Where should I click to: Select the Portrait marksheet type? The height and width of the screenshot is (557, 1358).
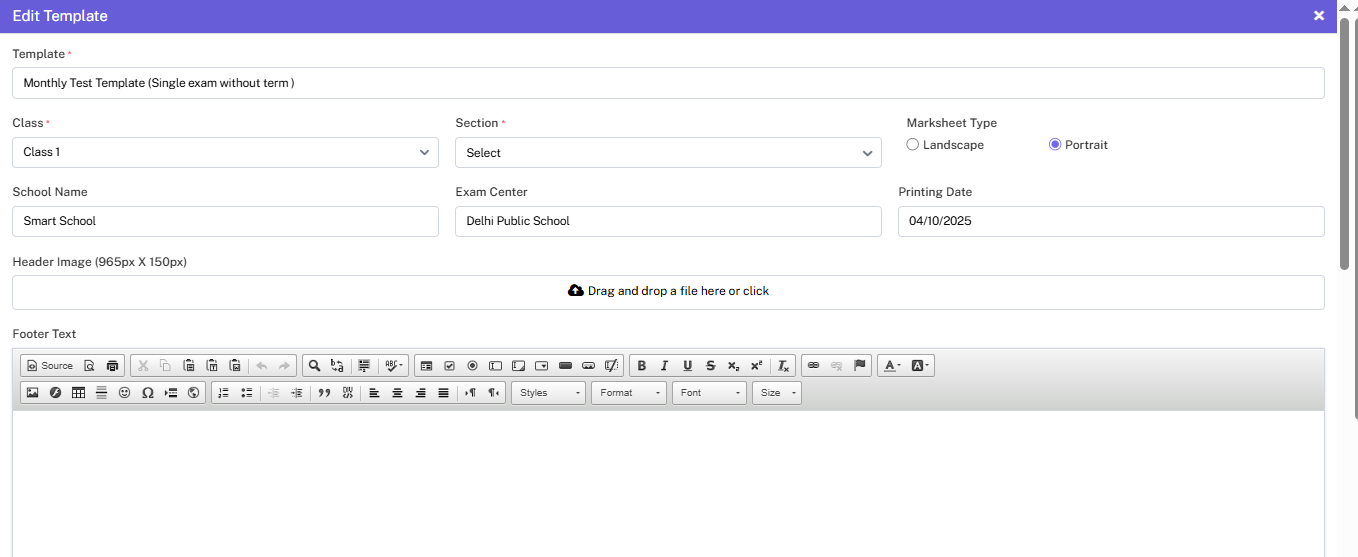(1055, 145)
